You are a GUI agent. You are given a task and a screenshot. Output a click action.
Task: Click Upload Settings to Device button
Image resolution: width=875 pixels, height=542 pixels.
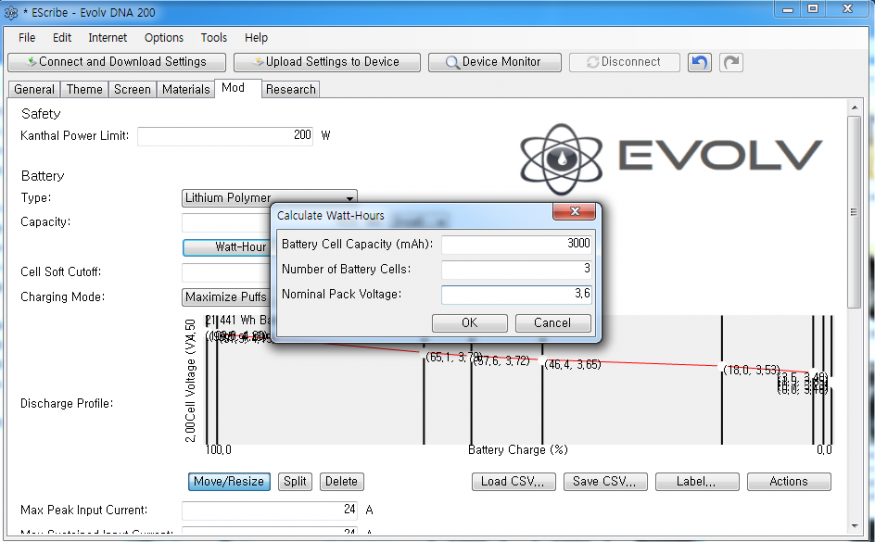point(327,62)
